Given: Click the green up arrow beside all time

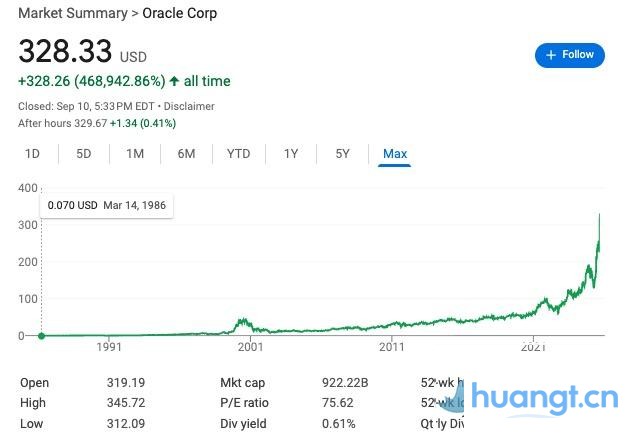Looking at the screenshot, I should pyautogui.click(x=174, y=81).
